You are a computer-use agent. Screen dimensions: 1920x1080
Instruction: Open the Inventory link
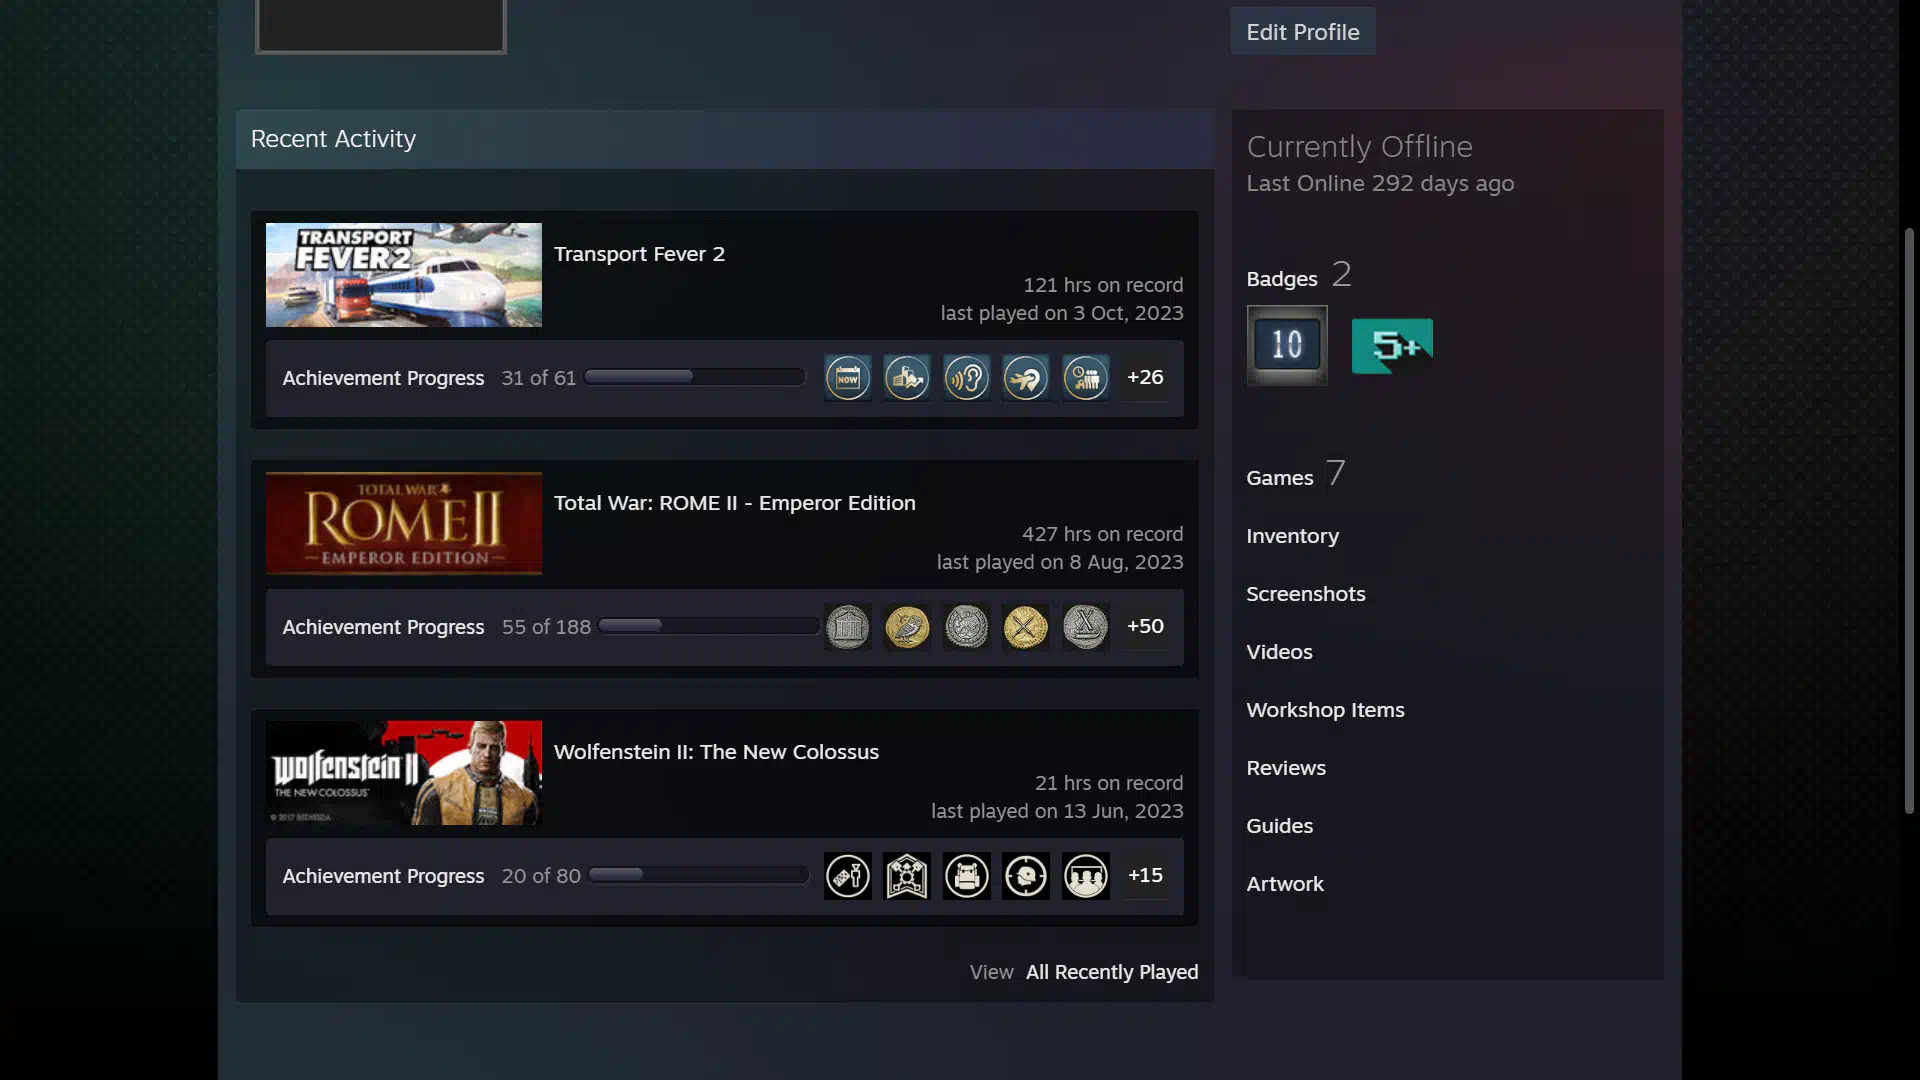coord(1292,536)
